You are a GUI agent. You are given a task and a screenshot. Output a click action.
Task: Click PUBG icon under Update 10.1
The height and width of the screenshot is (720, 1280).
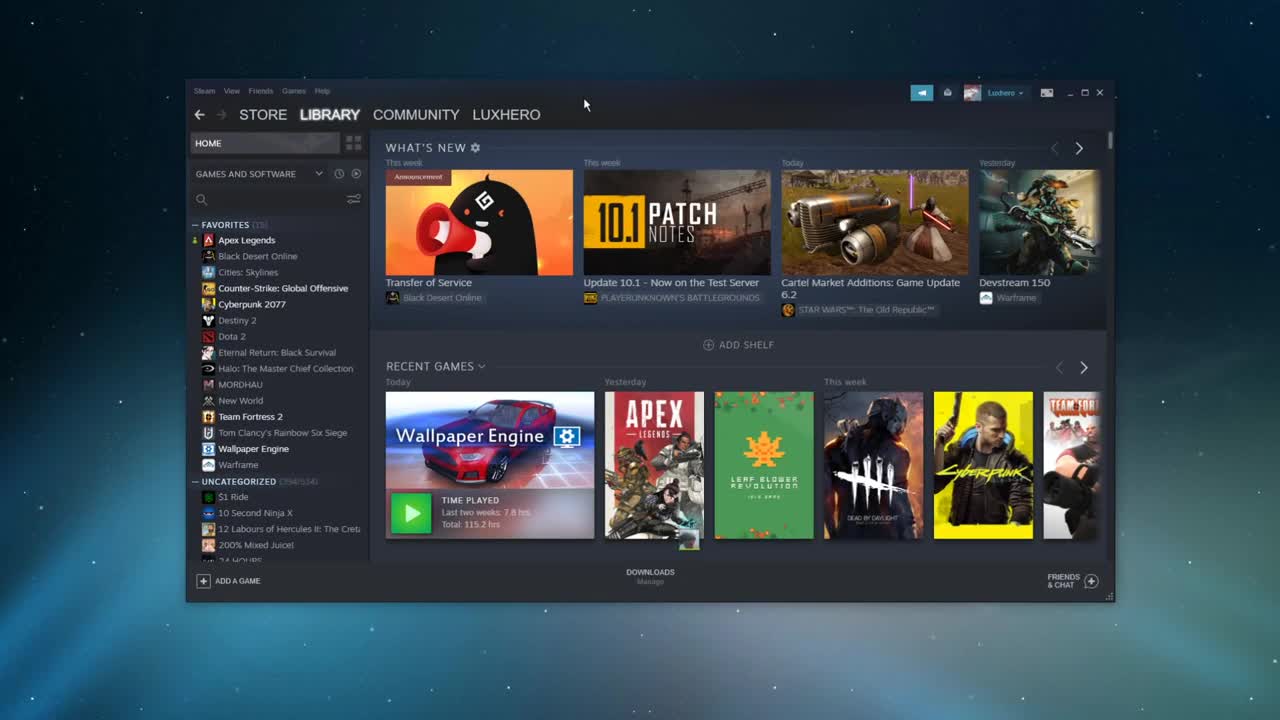(x=590, y=298)
